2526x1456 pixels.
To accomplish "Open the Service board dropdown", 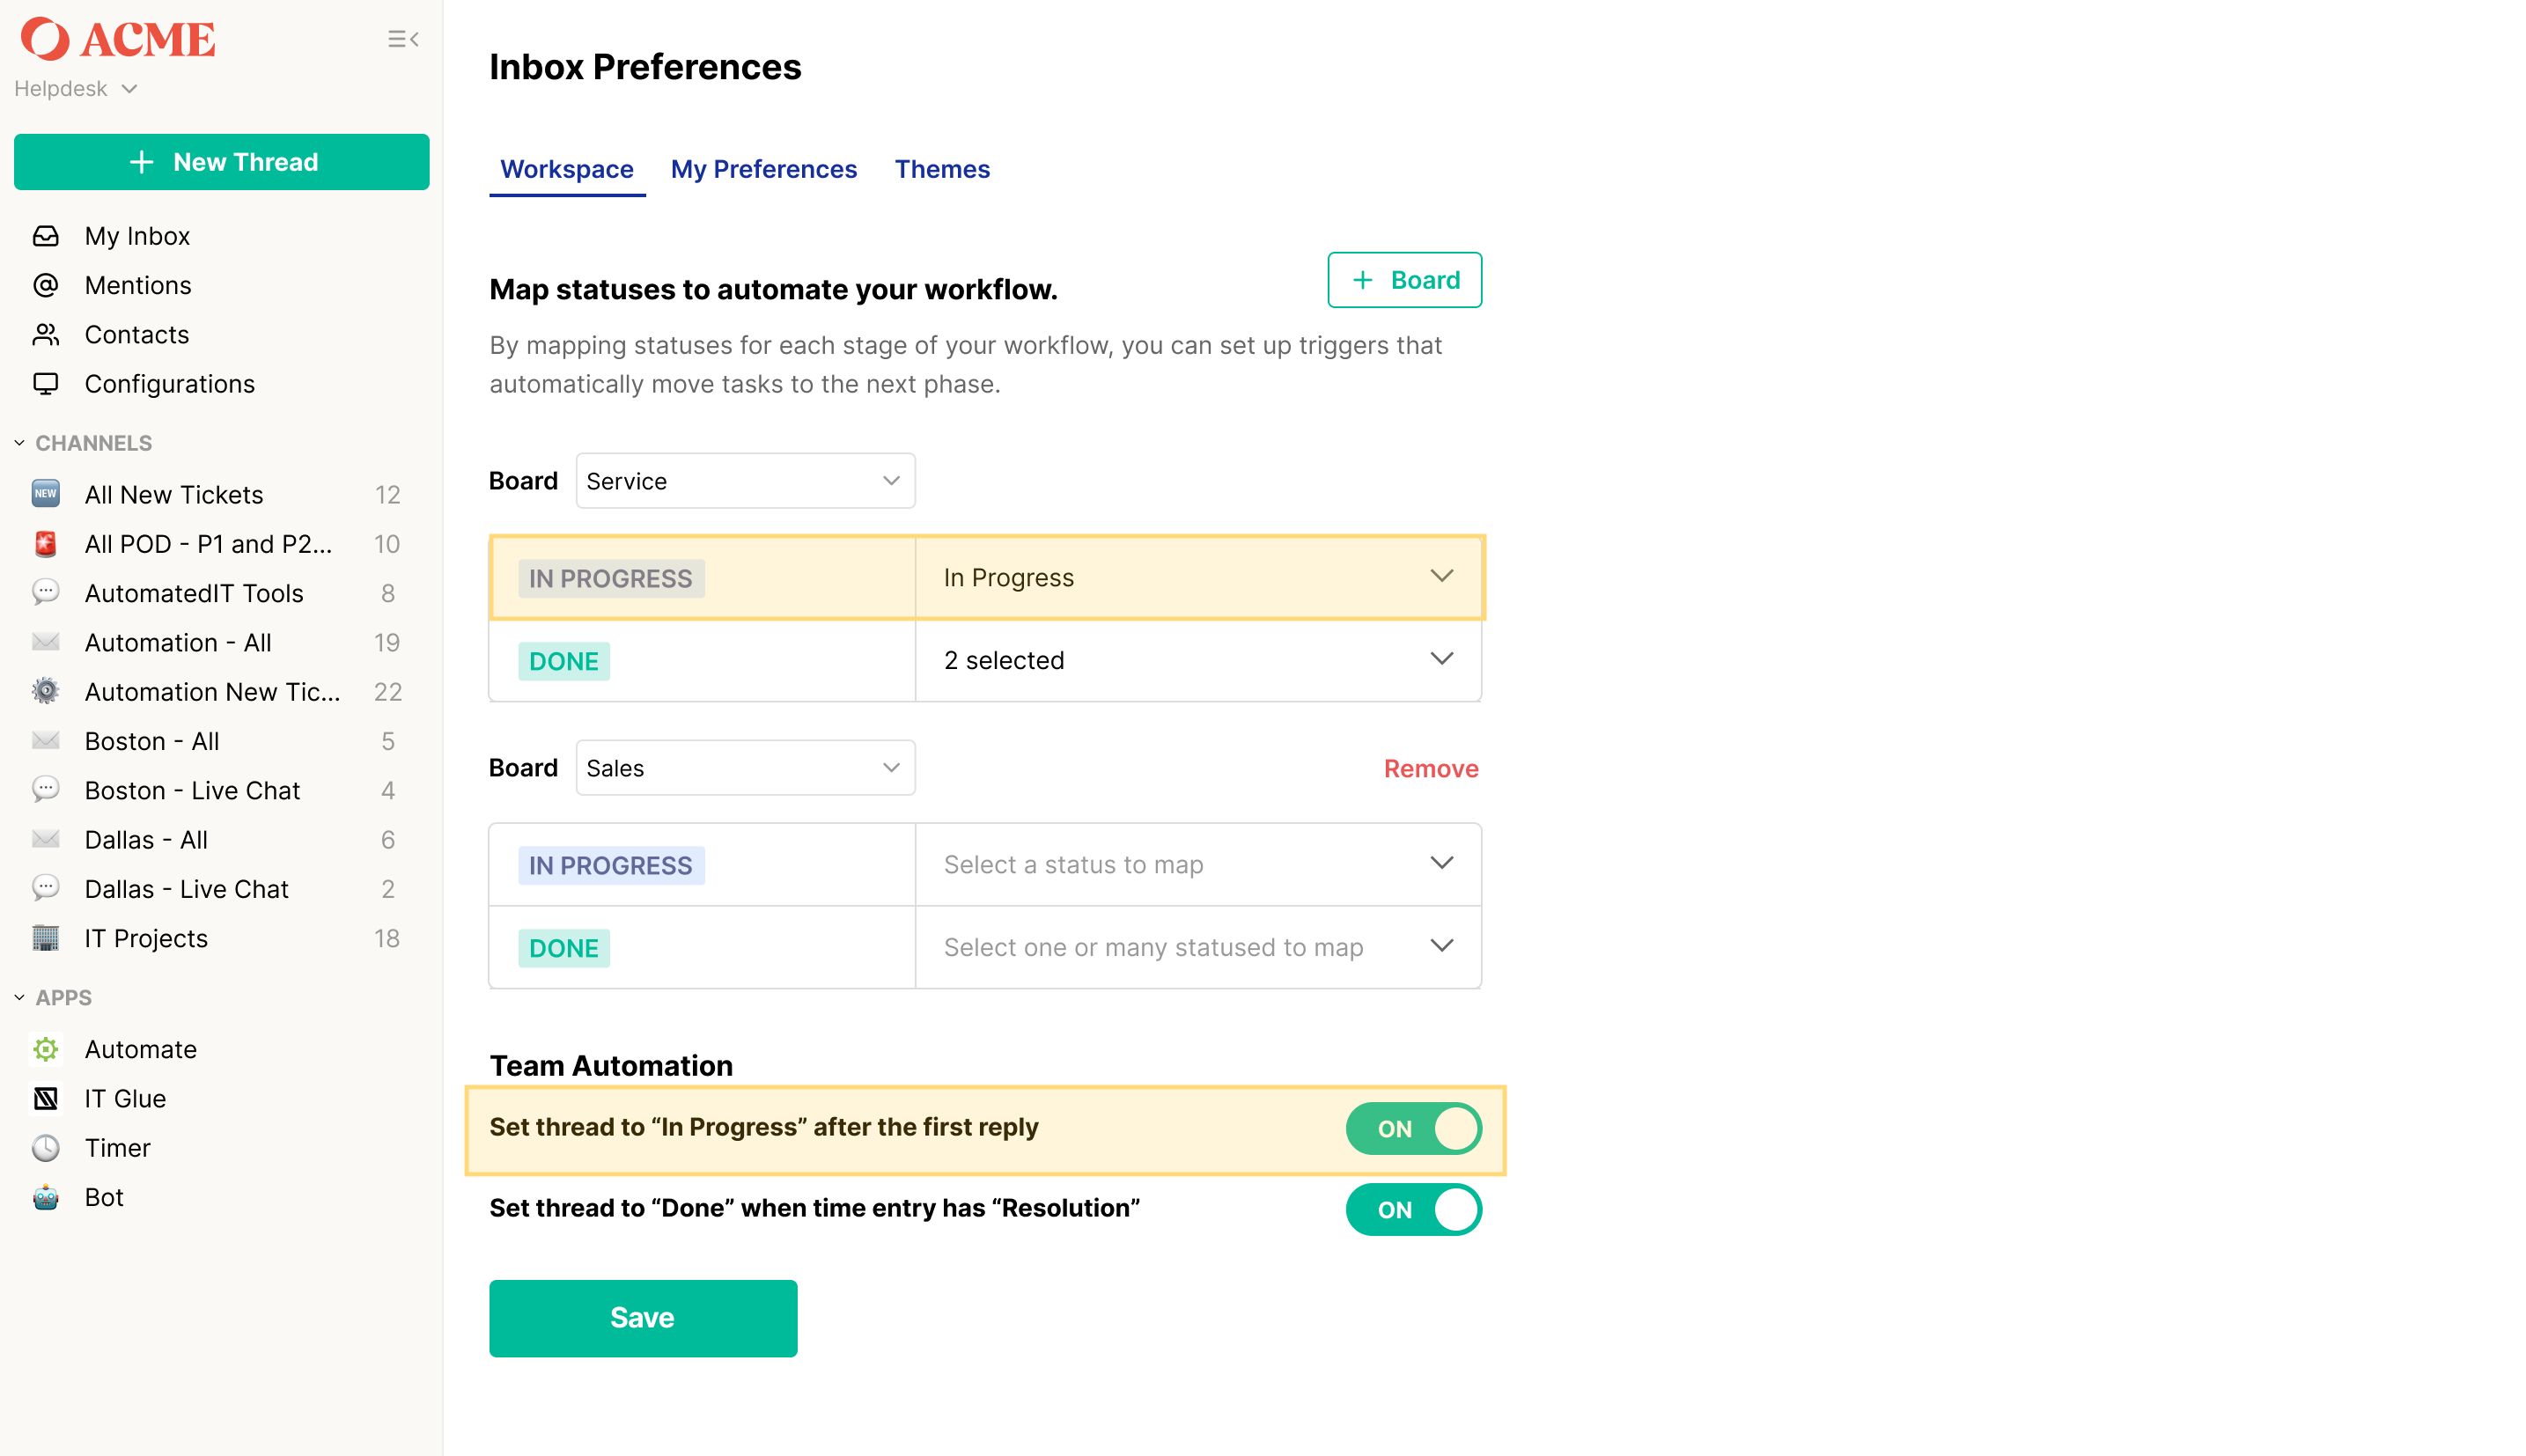I will point(745,481).
